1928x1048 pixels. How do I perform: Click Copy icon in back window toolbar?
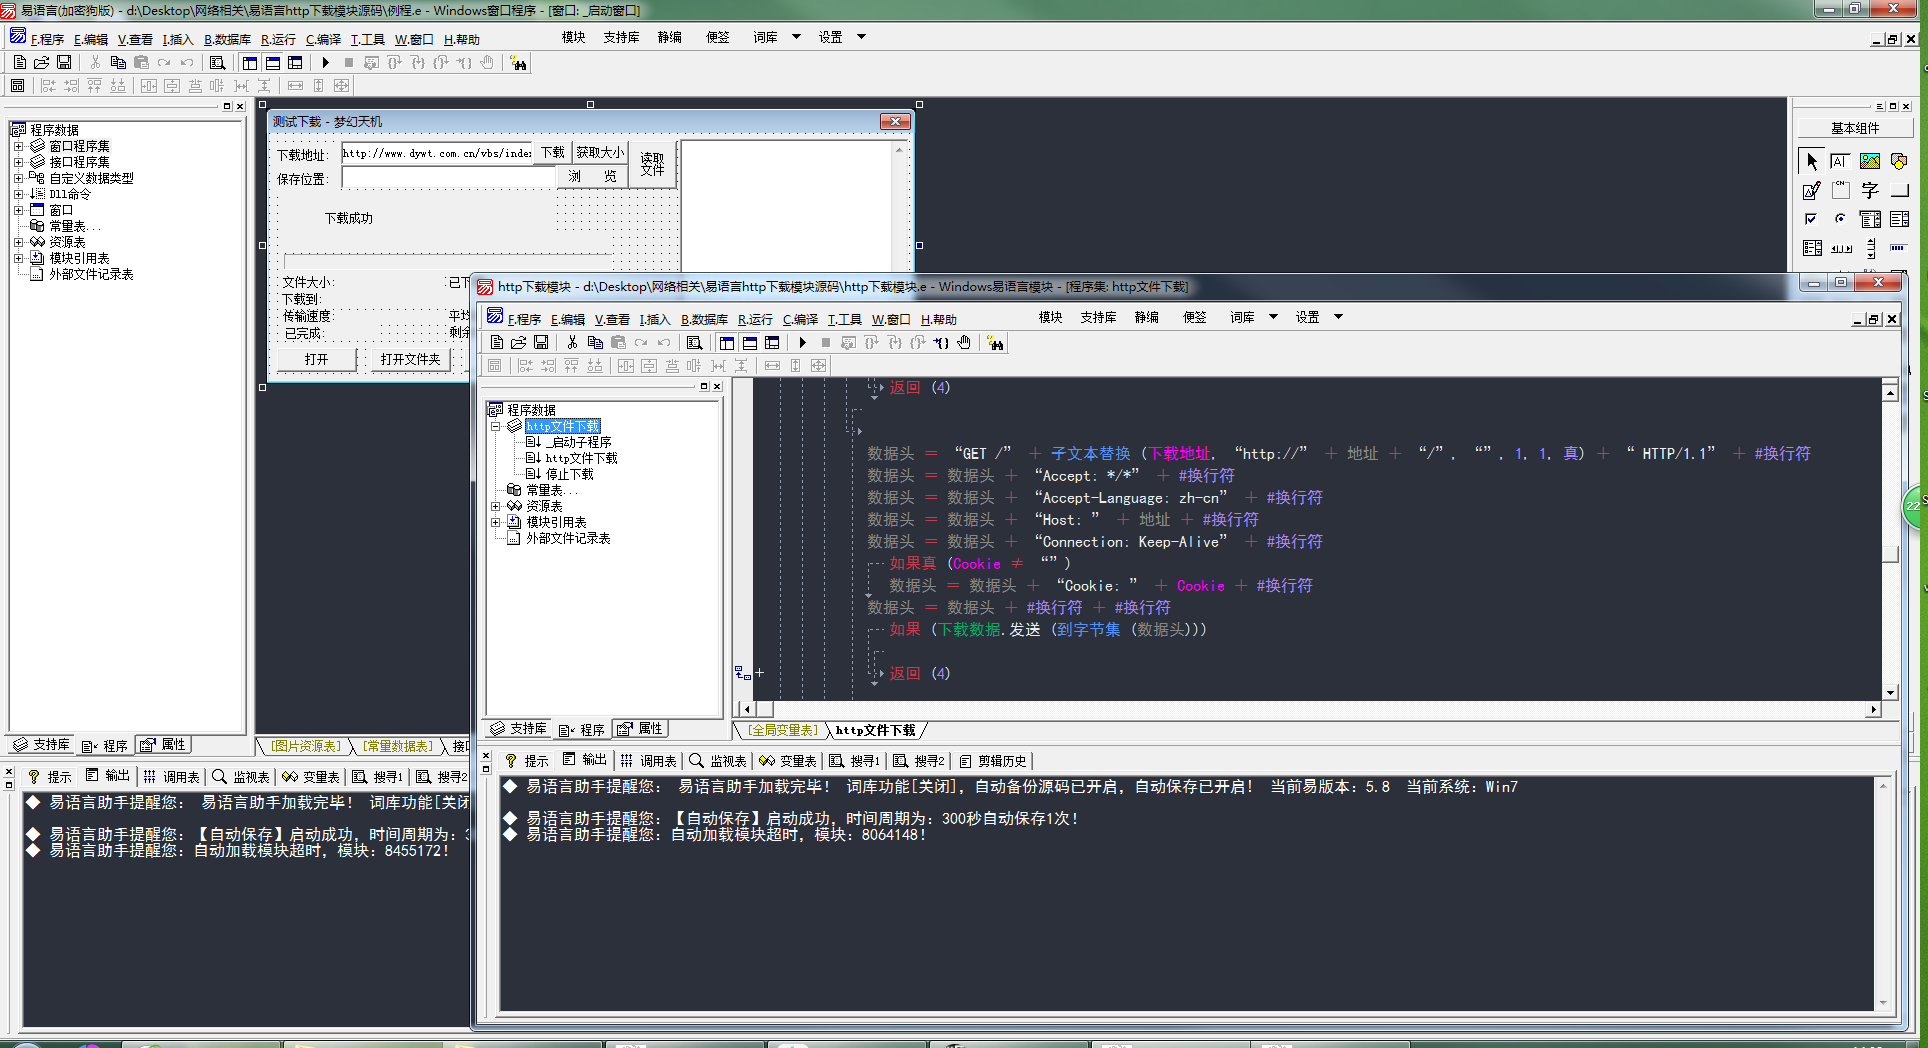118,62
